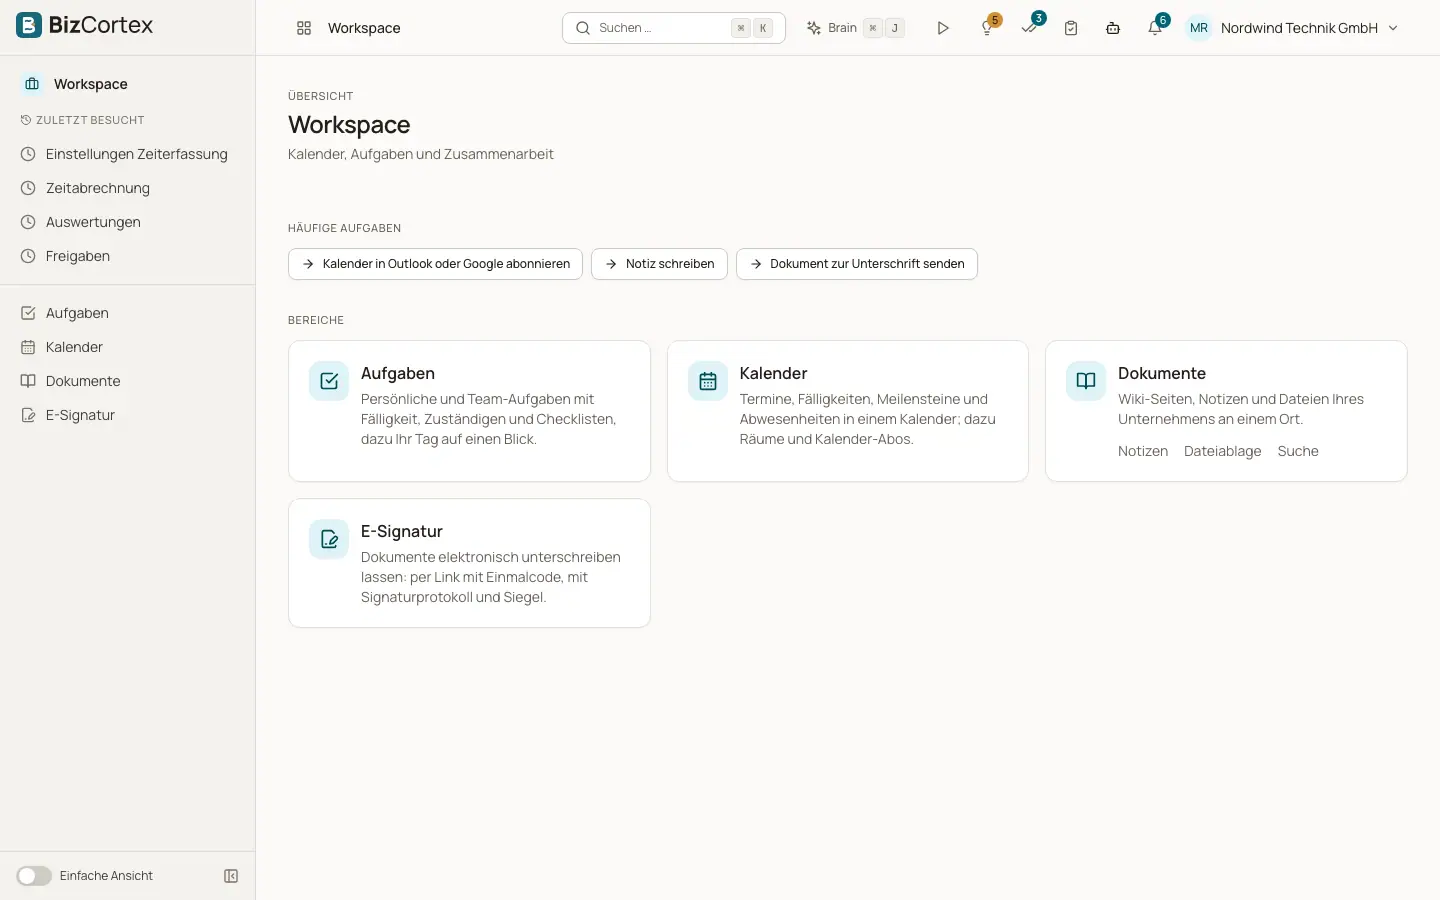
Task: Open recently visited Auswertungen
Action: point(127,222)
